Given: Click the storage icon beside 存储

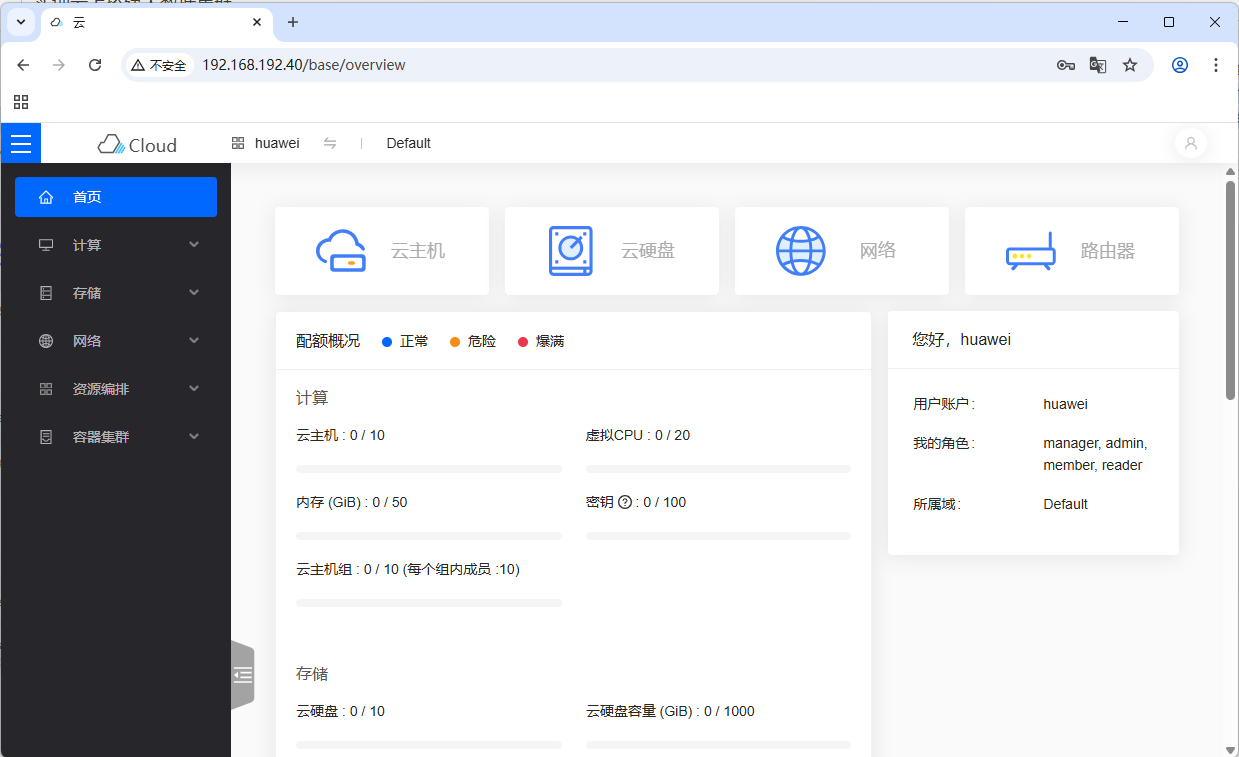Looking at the screenshot, I should point(46,293).
